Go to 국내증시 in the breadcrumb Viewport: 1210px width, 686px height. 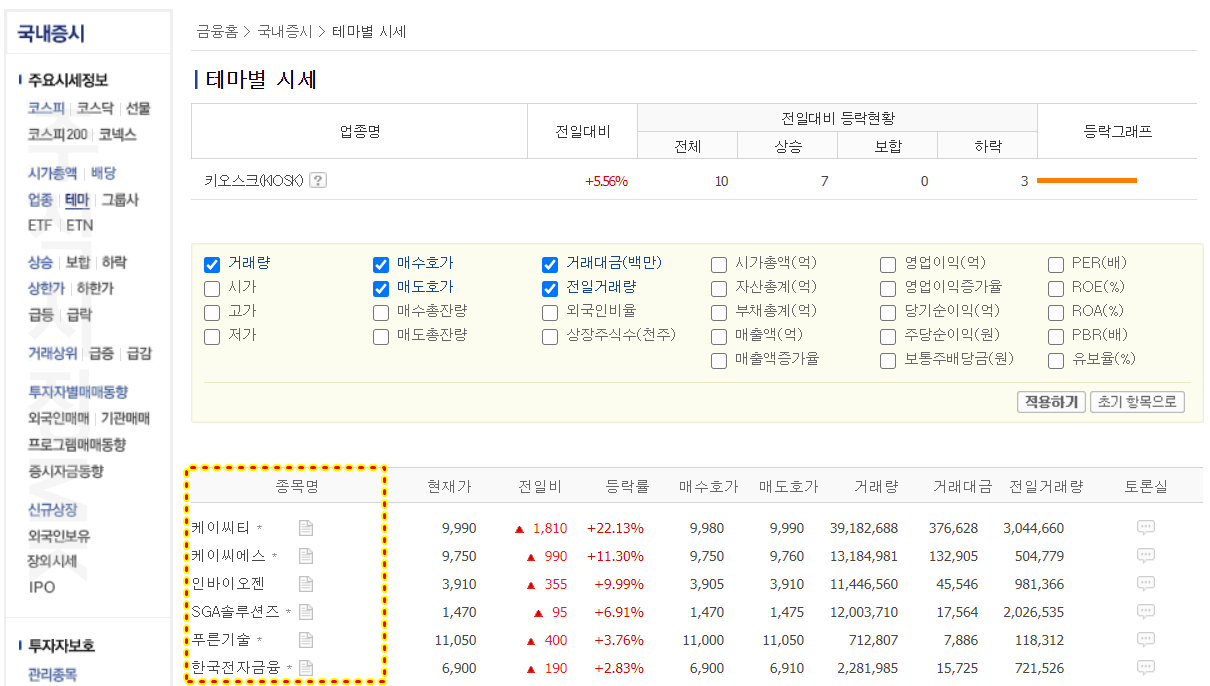pyautogui.click(x=285, y=32)
